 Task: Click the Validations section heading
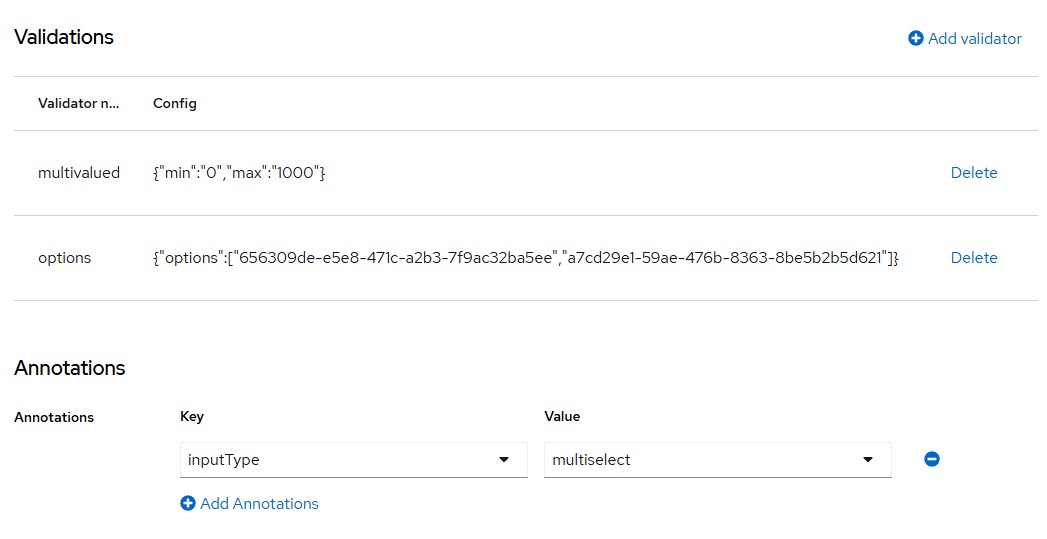tap(64, 37)
